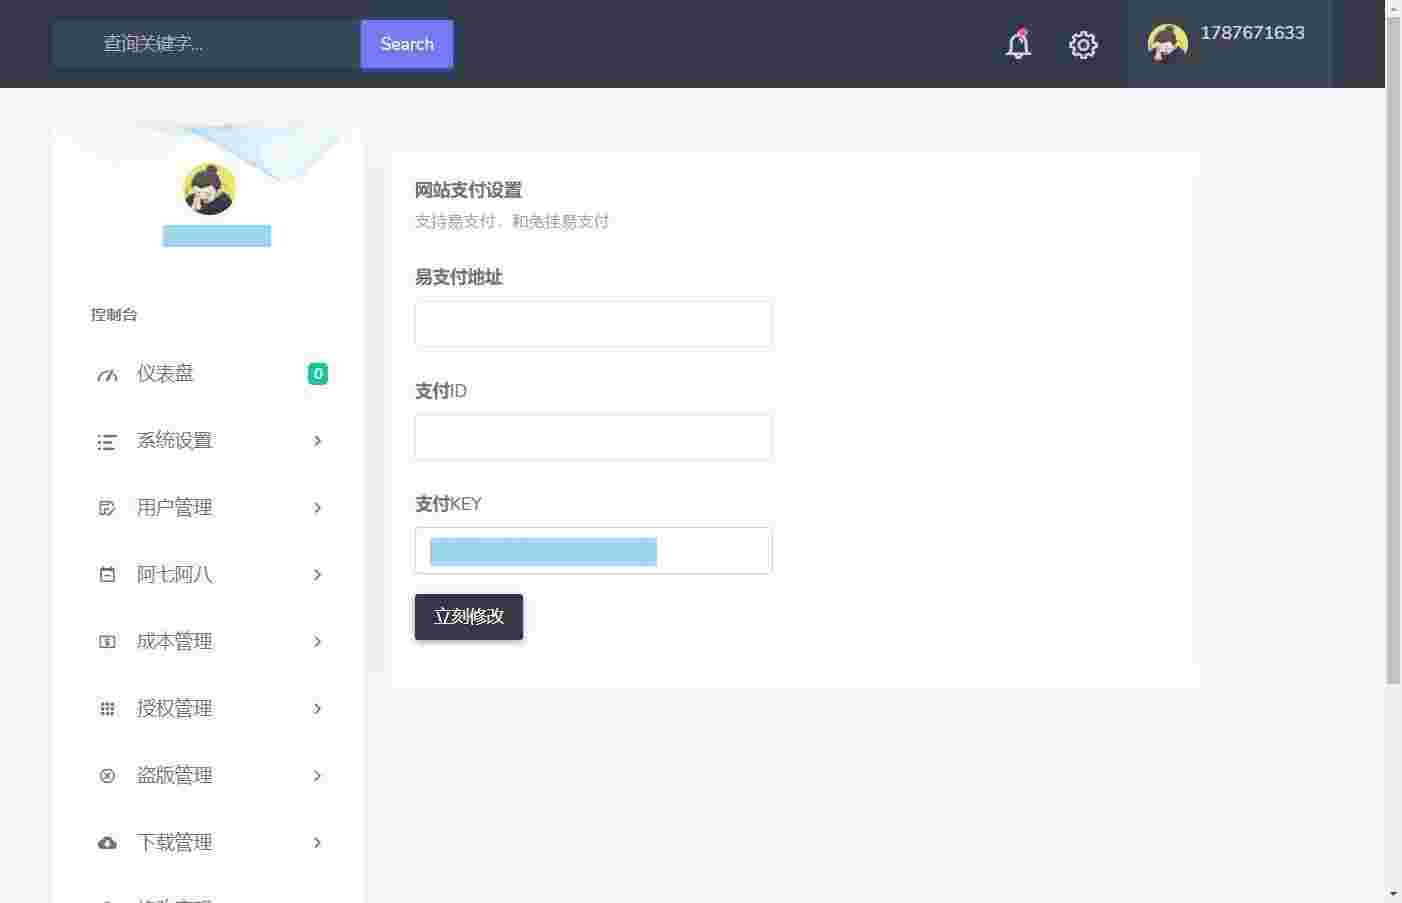Click the list icon beside 系统设置
This screenshot has width=1402, height=903.
(x=107, y=441)
